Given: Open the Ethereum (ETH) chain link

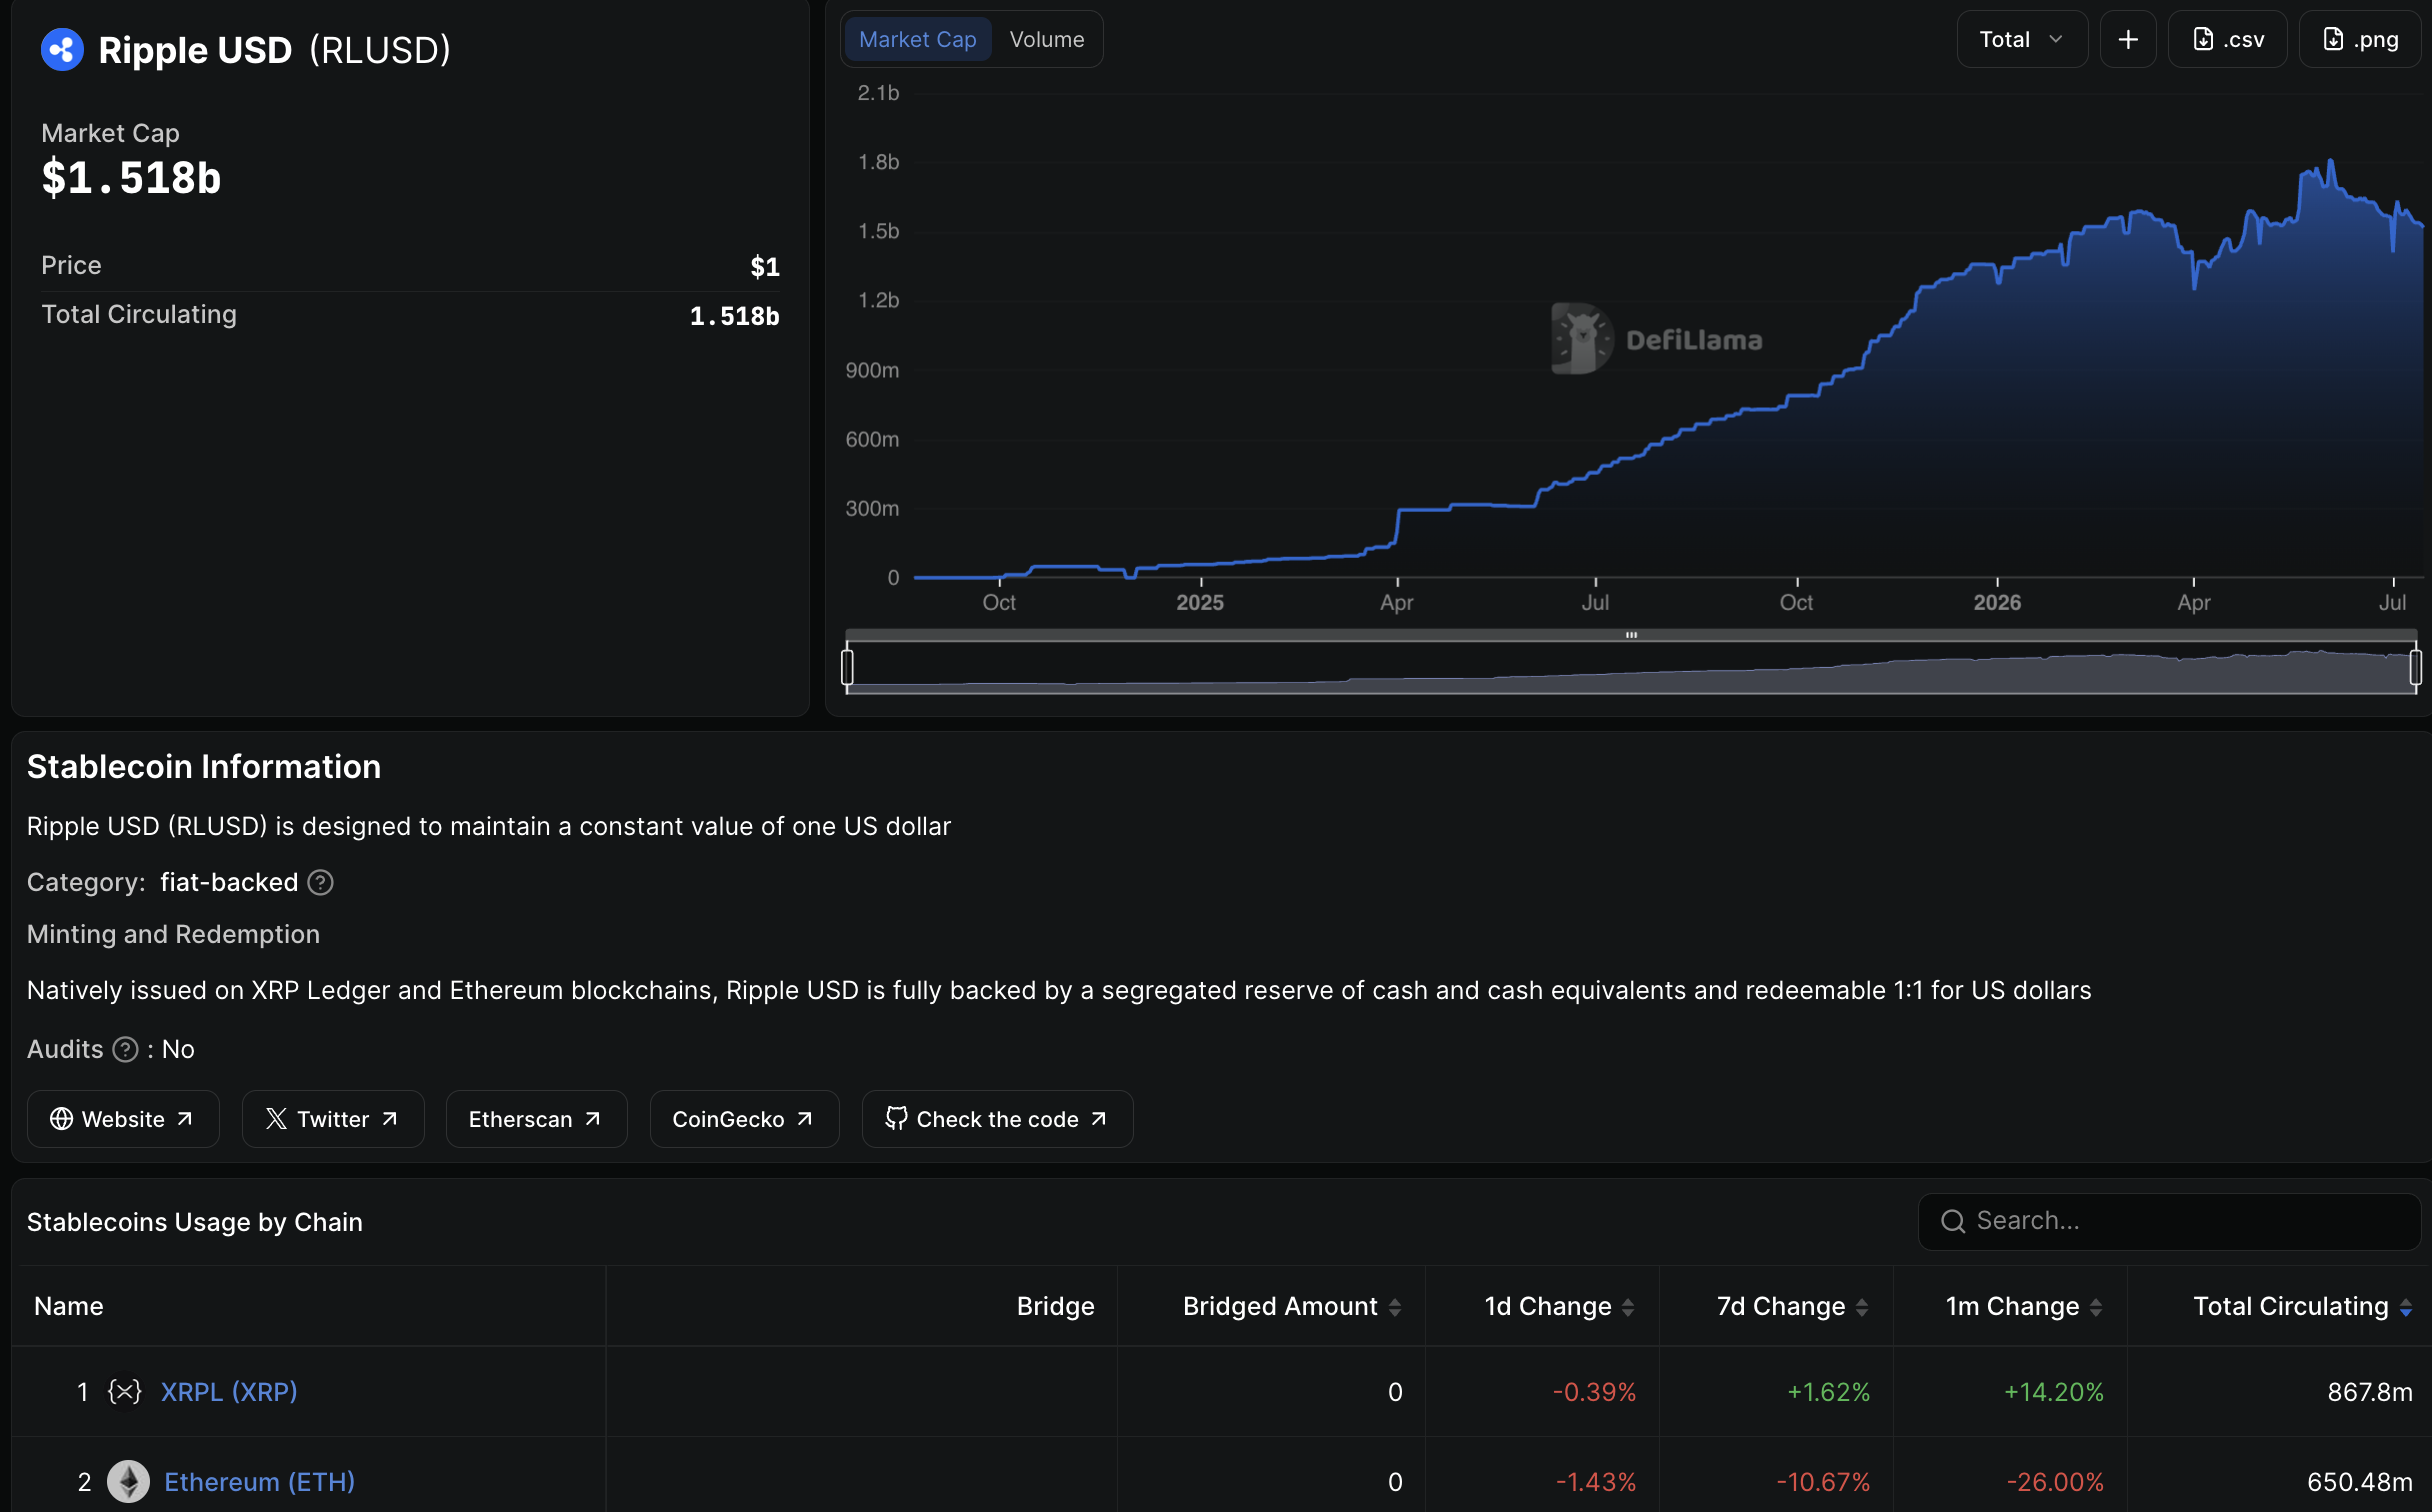Looking at the screenshot, I should coord(259,1482).
